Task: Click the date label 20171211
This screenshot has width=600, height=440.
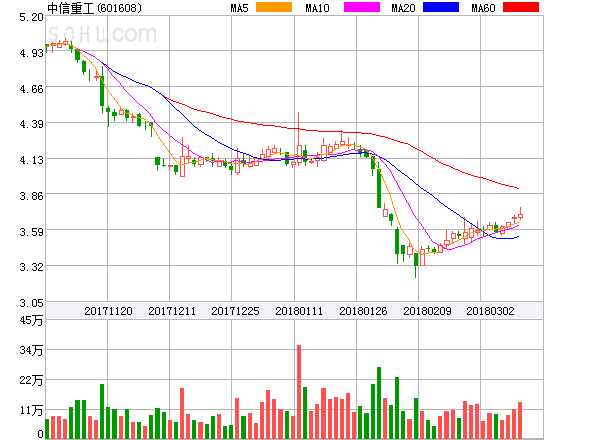Action: (x=172, y=311)
